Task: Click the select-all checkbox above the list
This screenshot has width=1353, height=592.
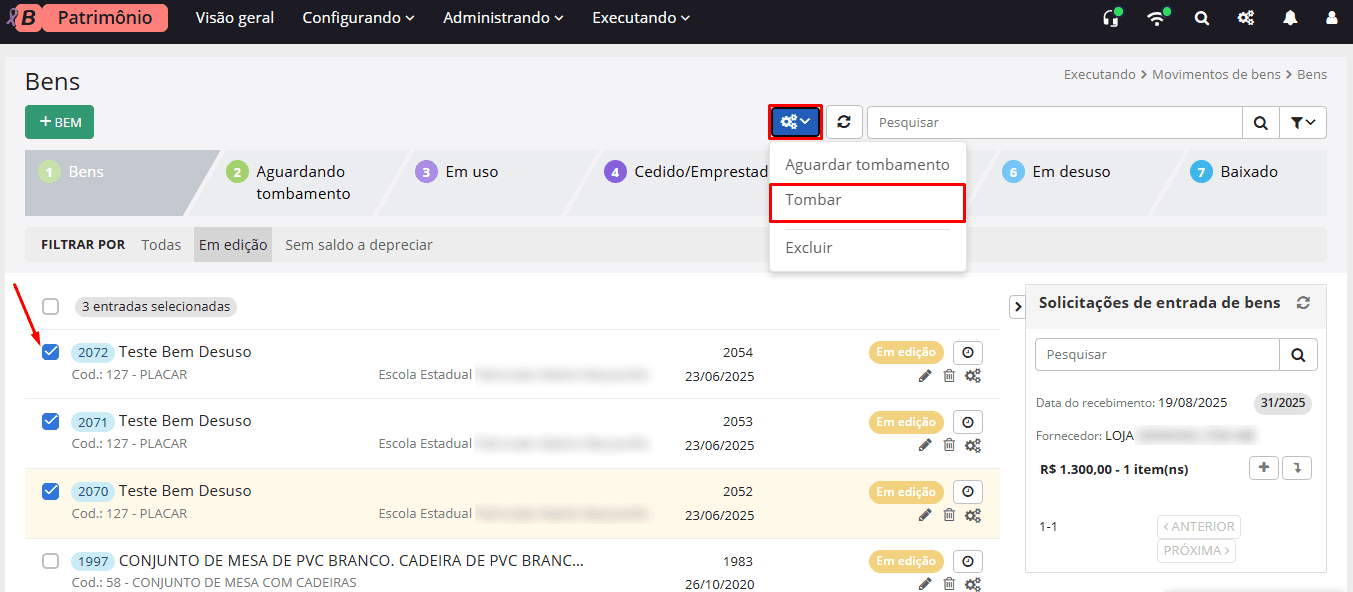Action: point(50,307)
